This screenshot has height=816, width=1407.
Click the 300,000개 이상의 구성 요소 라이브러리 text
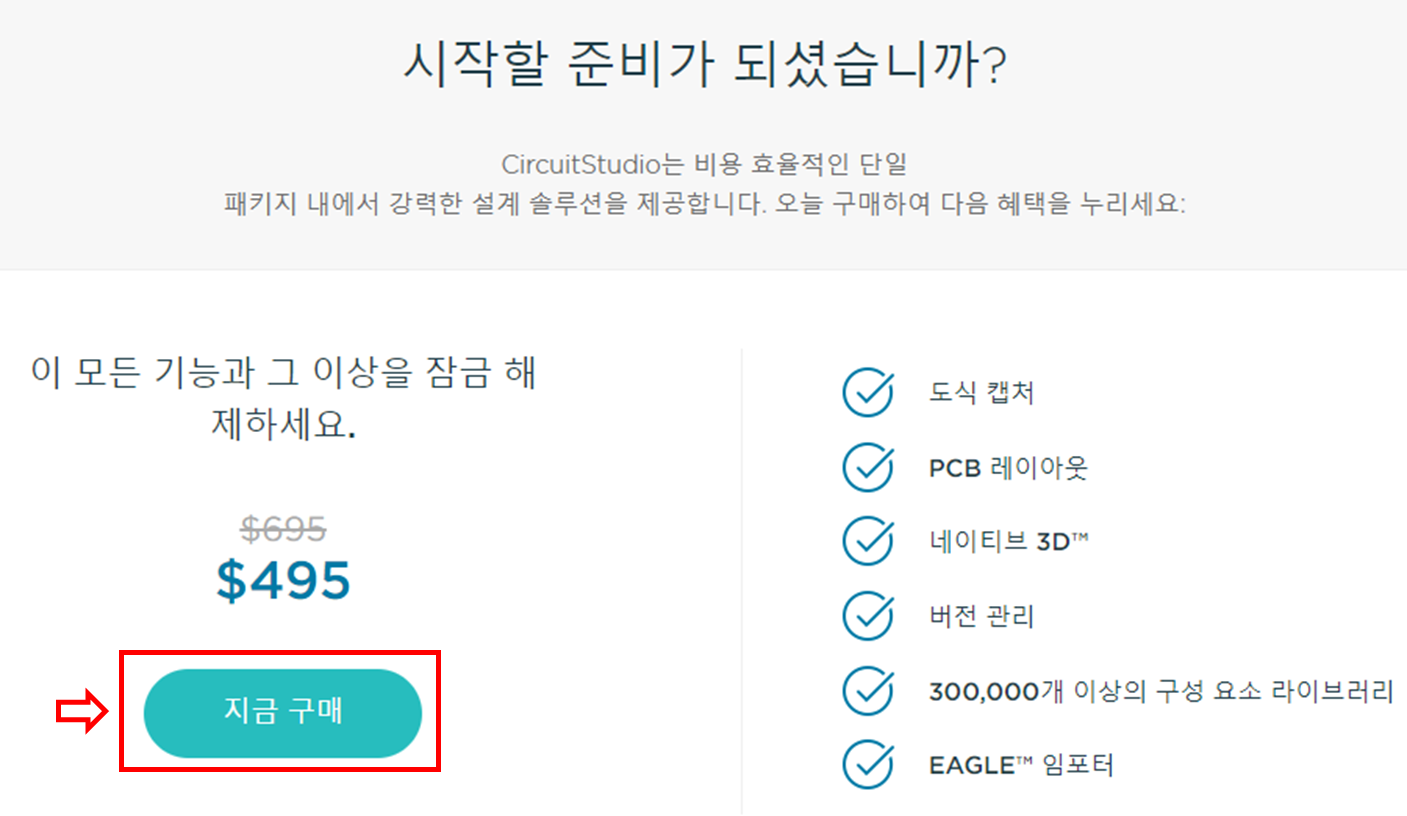click(x=1161, y=690)
